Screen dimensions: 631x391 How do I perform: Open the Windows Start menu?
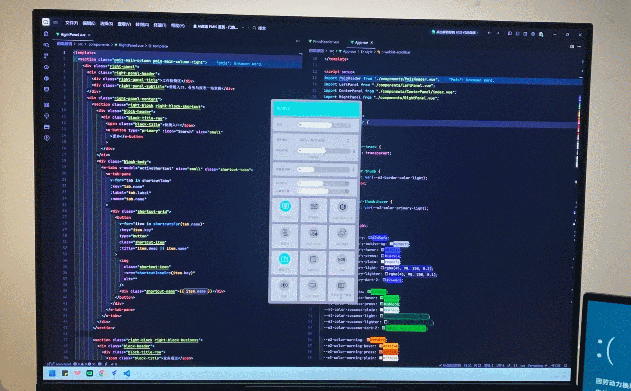click(52, 373)
